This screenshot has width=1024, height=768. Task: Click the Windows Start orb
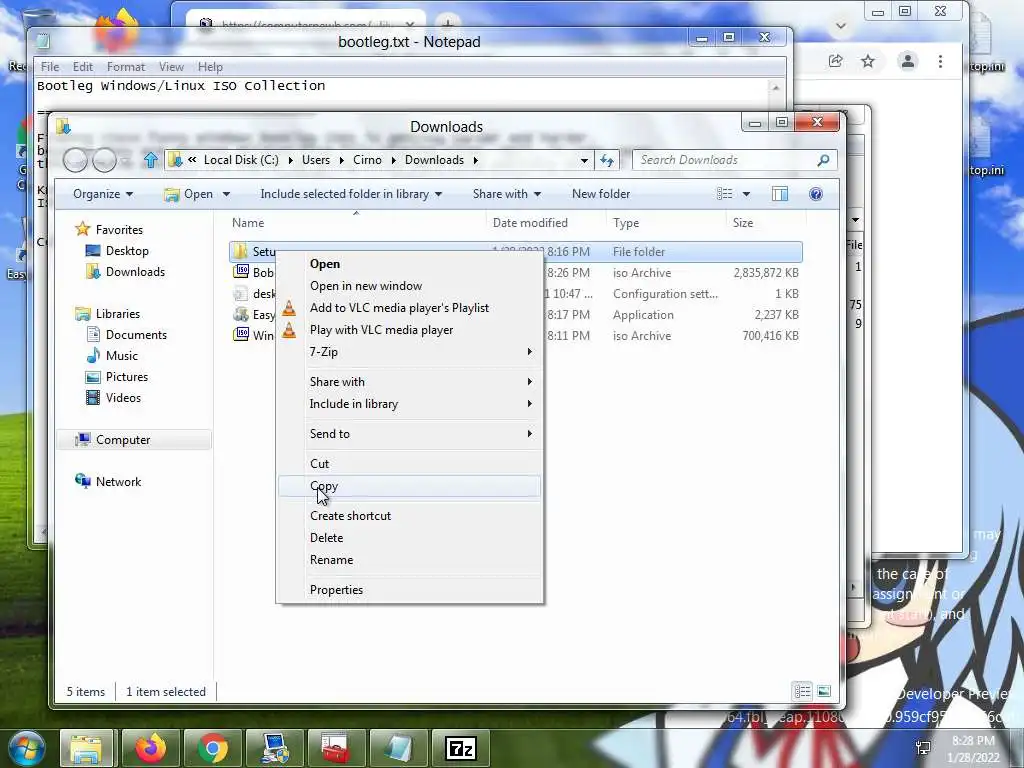(26, 748)
